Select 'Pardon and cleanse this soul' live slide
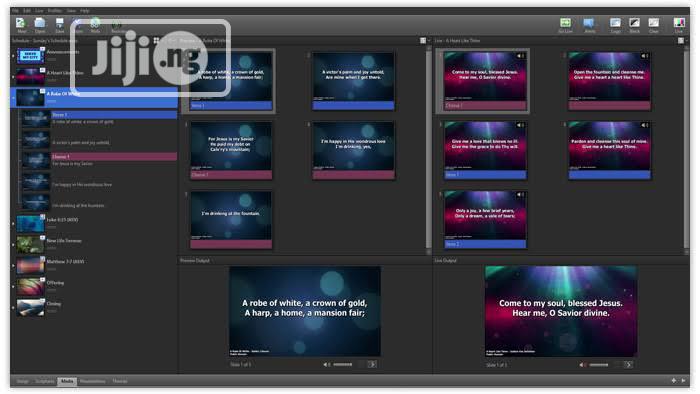Viewport: 700px width, 394px height. coord(609,150)
